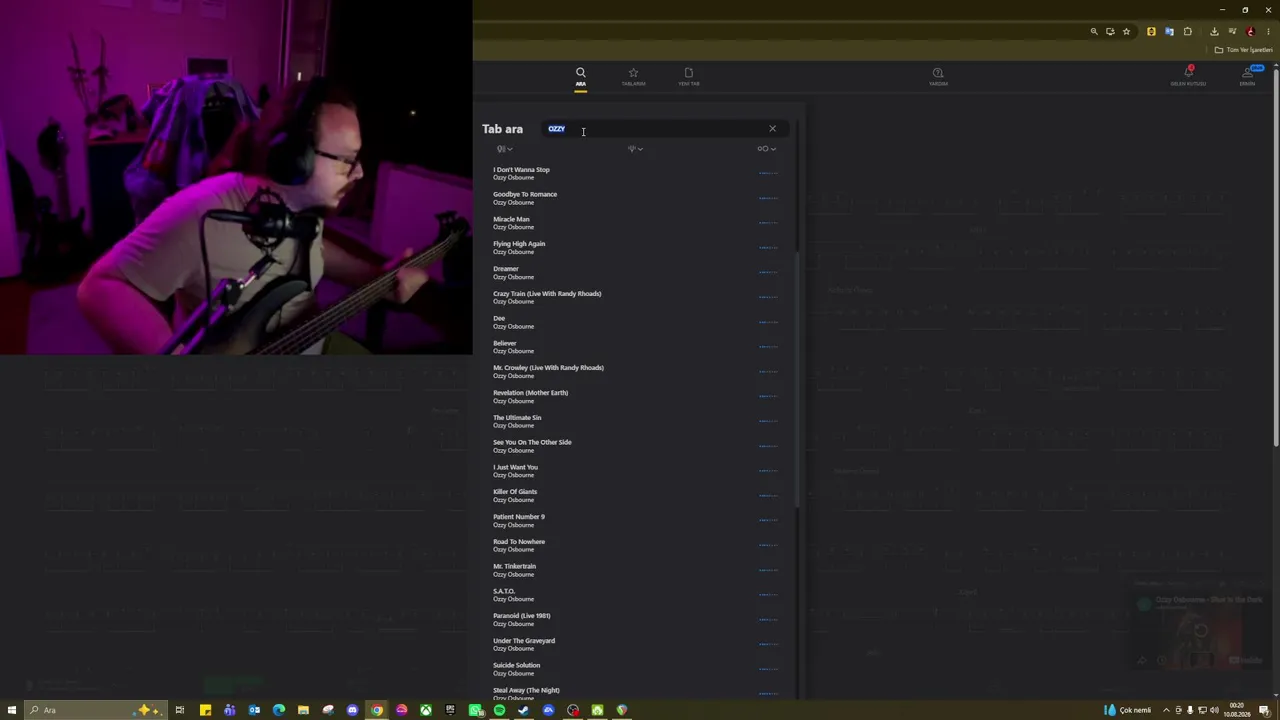The image size is (1280, 720).
Task: Open Chrome's three-dot menu
Action: coord(1268,32)
